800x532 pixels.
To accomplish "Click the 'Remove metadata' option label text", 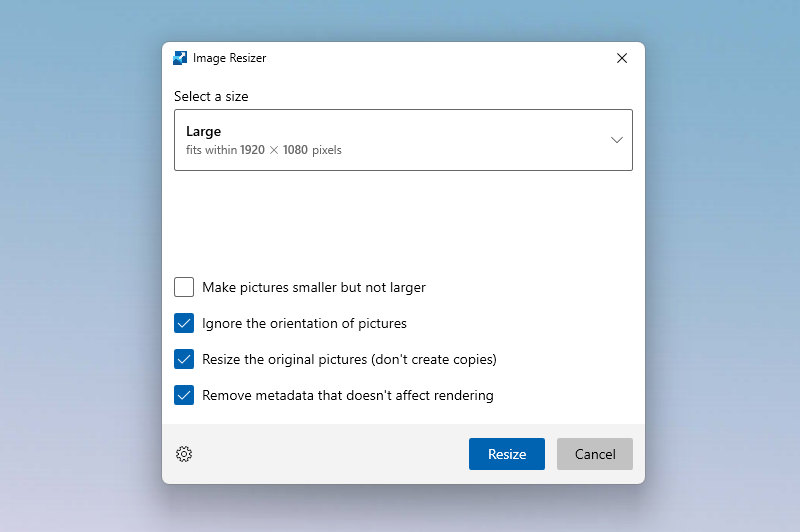I will 347,395.
